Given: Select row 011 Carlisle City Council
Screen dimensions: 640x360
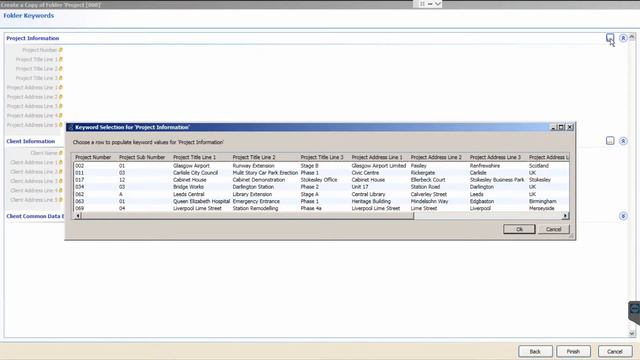Looking at the screenshot, I should [321, 173].
